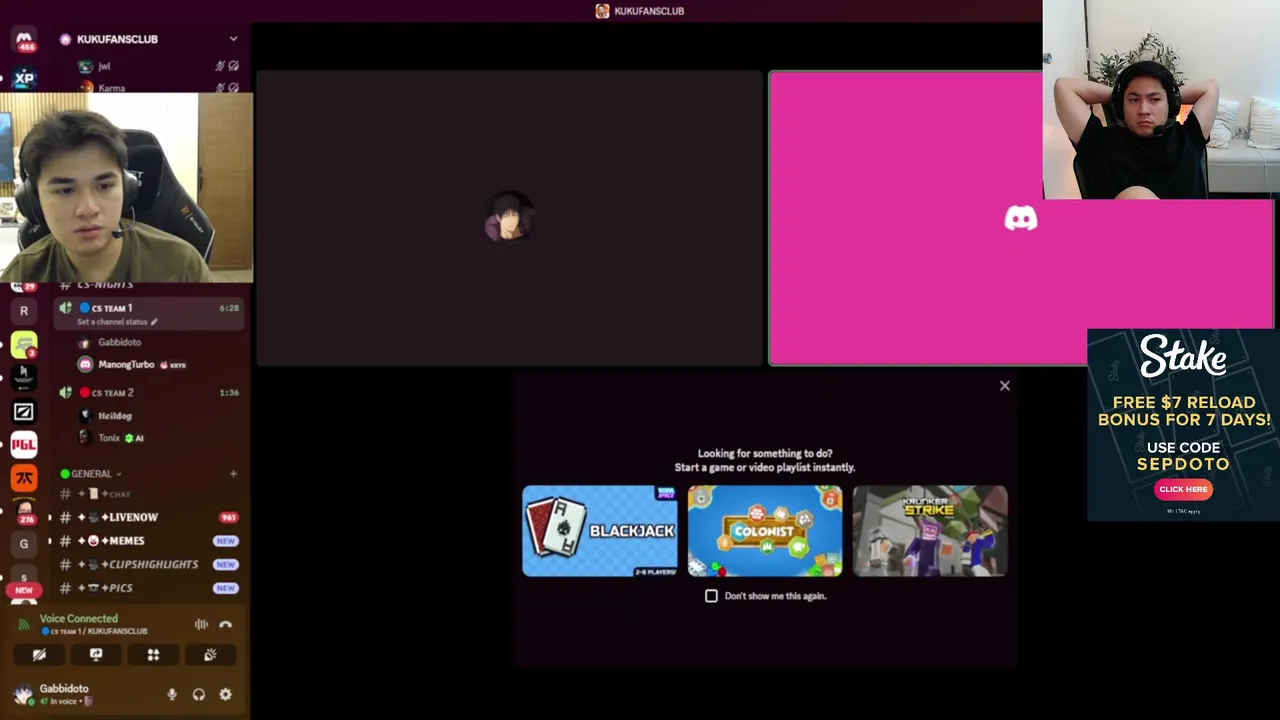This screenshot has height=720, width=1280.
Task: Open the LIVENOW text channel
Action: [150, 517]
